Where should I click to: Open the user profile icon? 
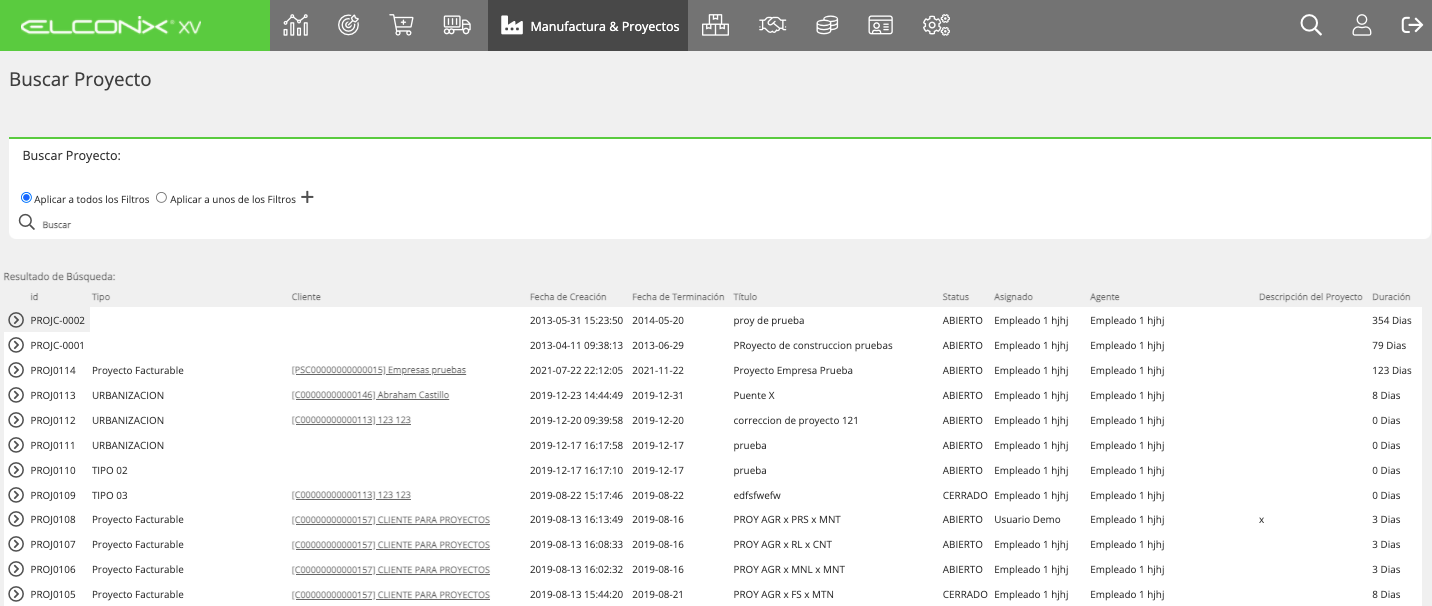[x=1361, y=25]
